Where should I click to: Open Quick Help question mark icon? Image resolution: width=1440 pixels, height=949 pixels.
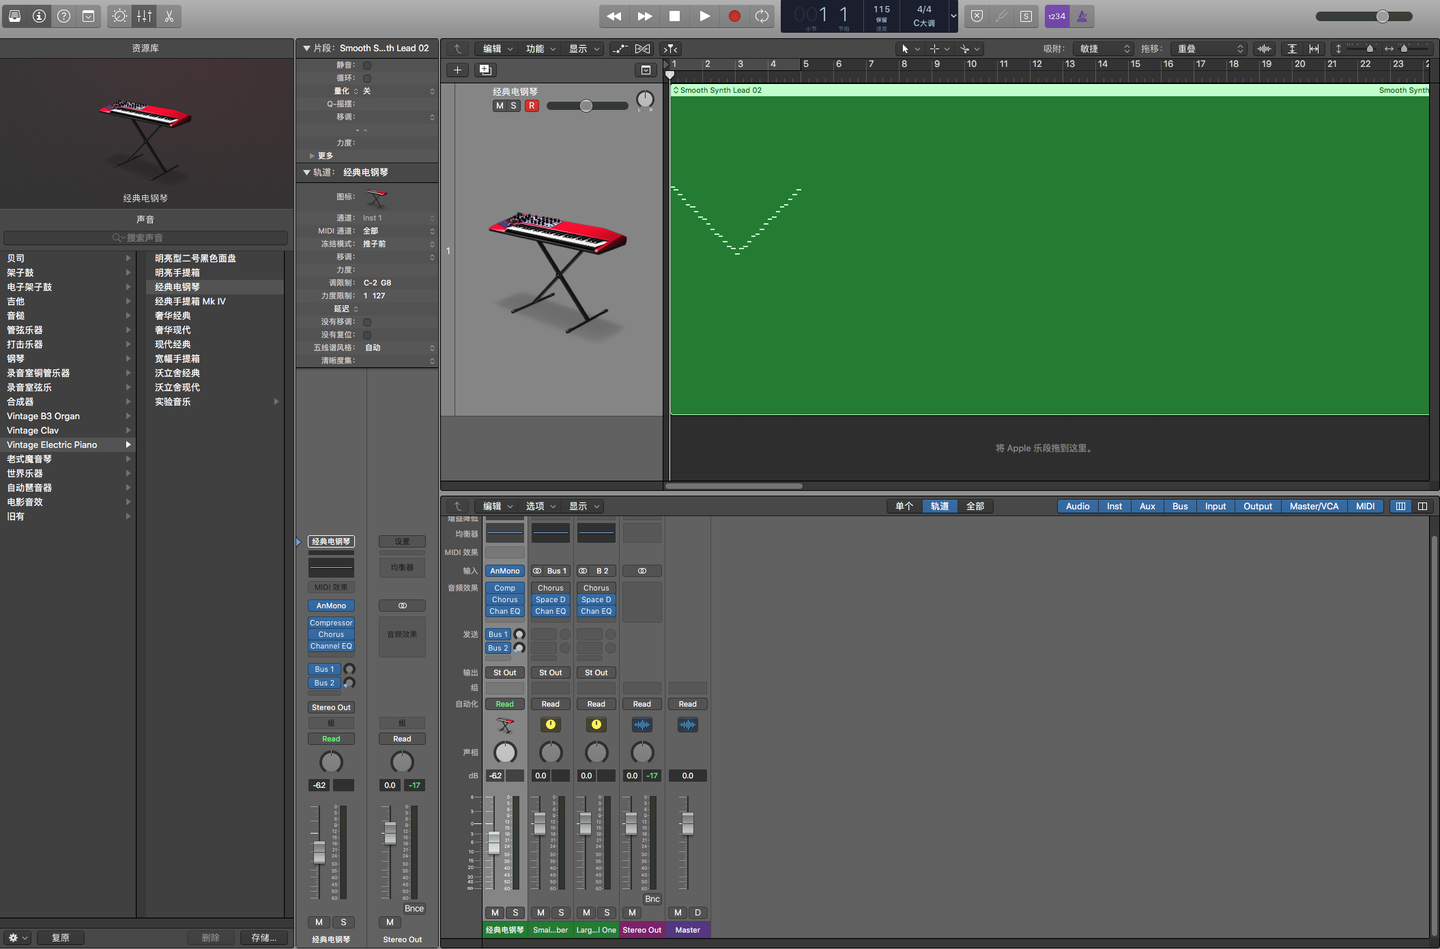pyautogui.click(x=64, y=16)
